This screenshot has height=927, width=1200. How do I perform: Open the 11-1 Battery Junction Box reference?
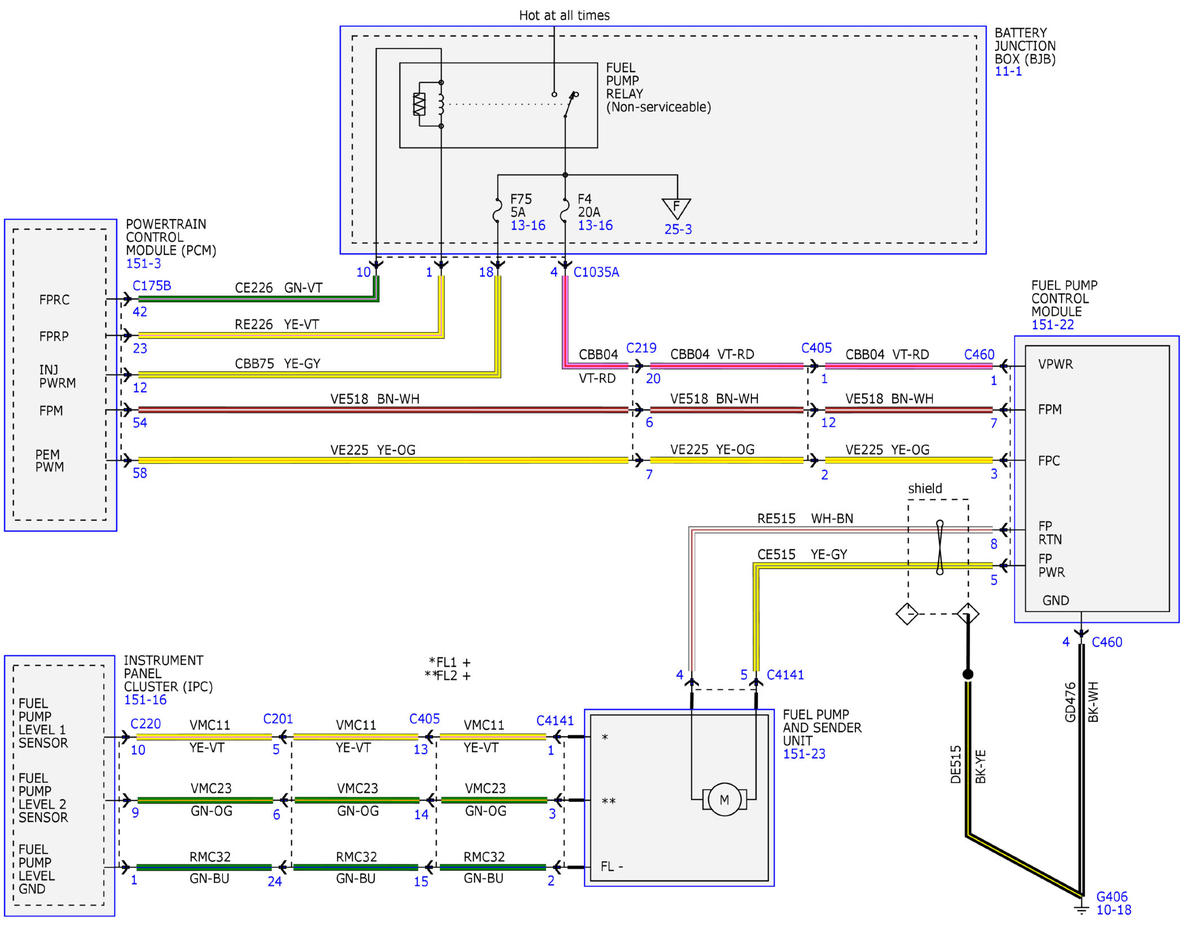(x=1010, y=74)
